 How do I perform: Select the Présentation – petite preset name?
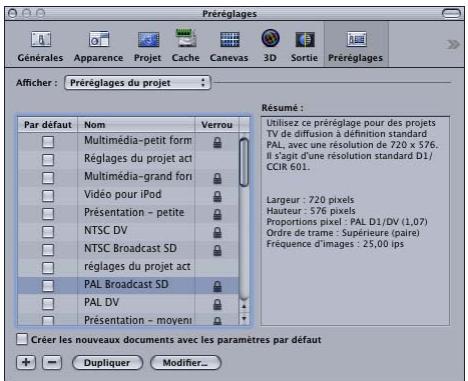pos(134,212)
